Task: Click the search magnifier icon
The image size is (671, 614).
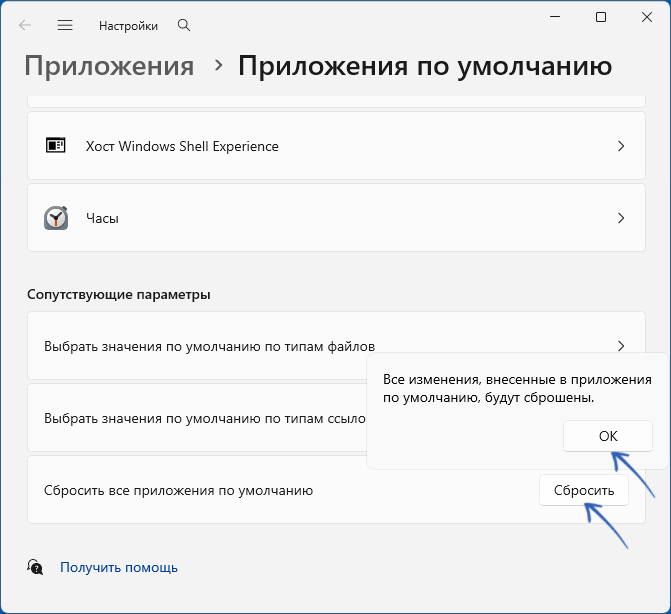Action: pos(184,25)
